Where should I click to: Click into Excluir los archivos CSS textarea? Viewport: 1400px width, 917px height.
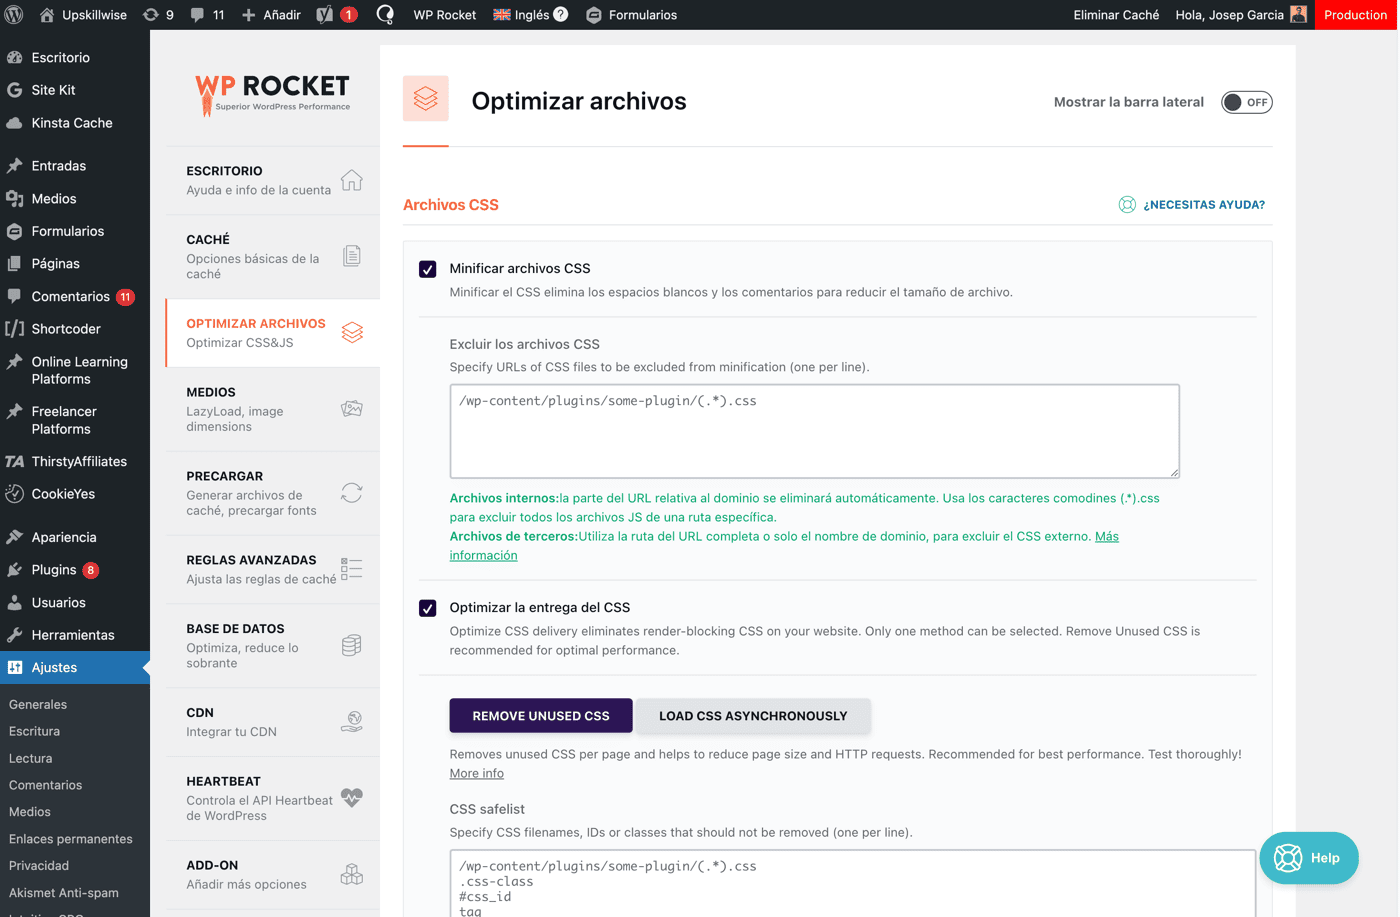[x=815, y=431]
